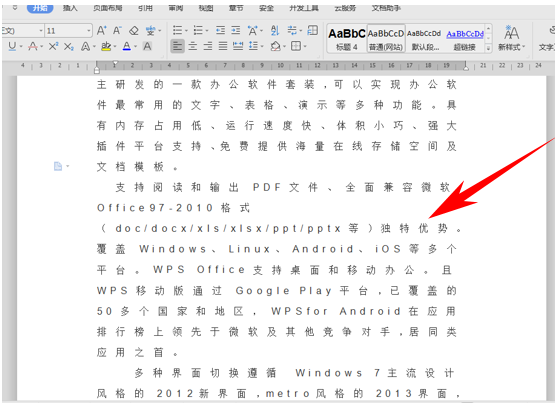This screenshot has height=403, width=555.
Task: Apply superscript formatting
Action: point(53,46)
